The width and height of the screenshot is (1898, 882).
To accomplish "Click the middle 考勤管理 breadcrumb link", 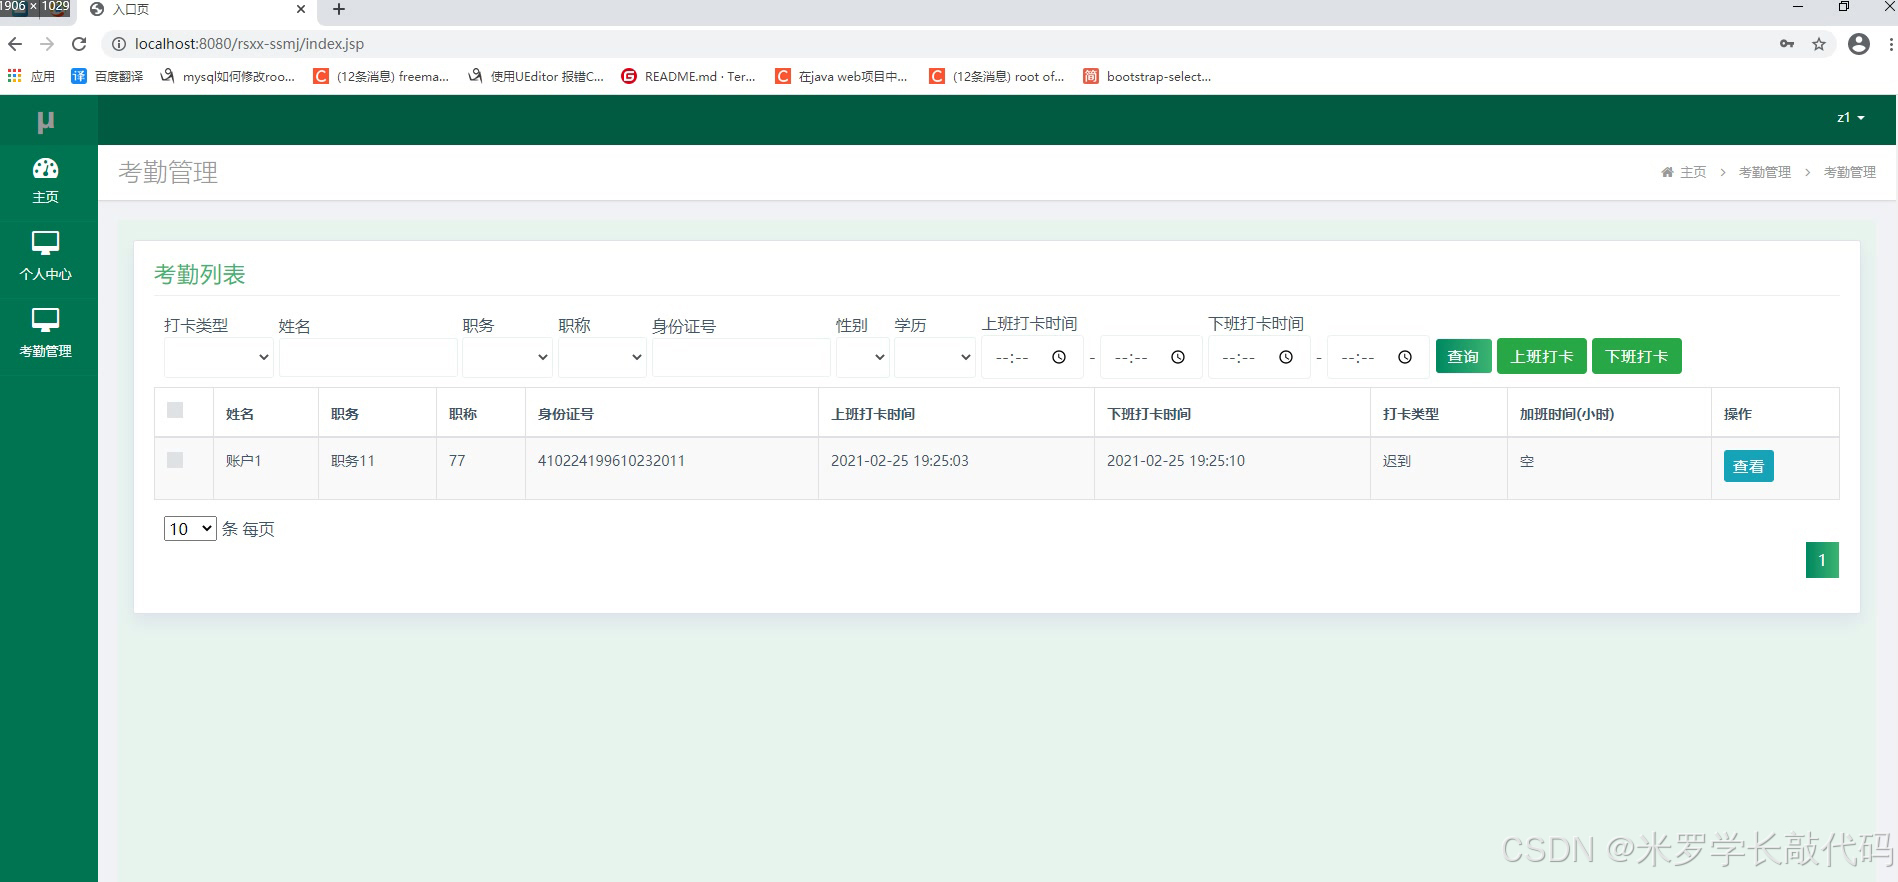I will [x=1765, y=172].
